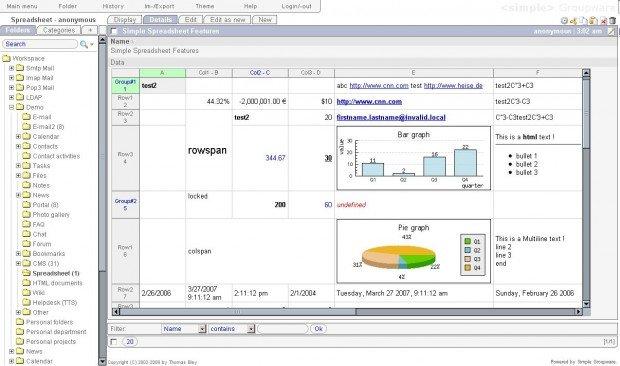Collapse the Demo folder tree node
620x366 pixels.
(11, 107)
